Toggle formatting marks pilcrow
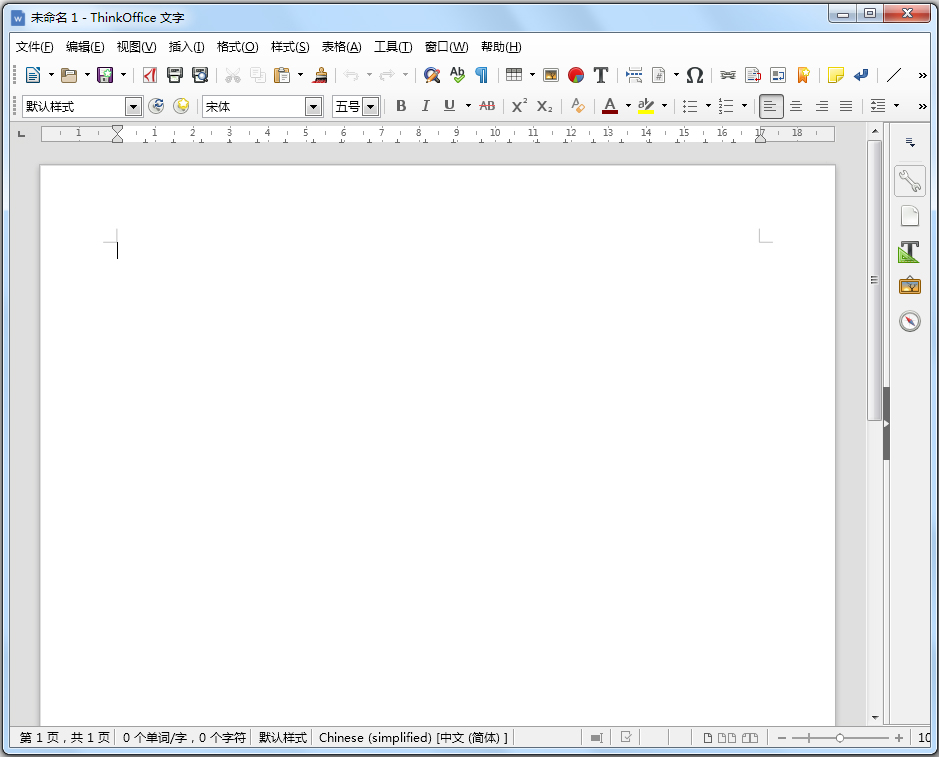This screenshot has width=939, height=757. tap(481, 75)
